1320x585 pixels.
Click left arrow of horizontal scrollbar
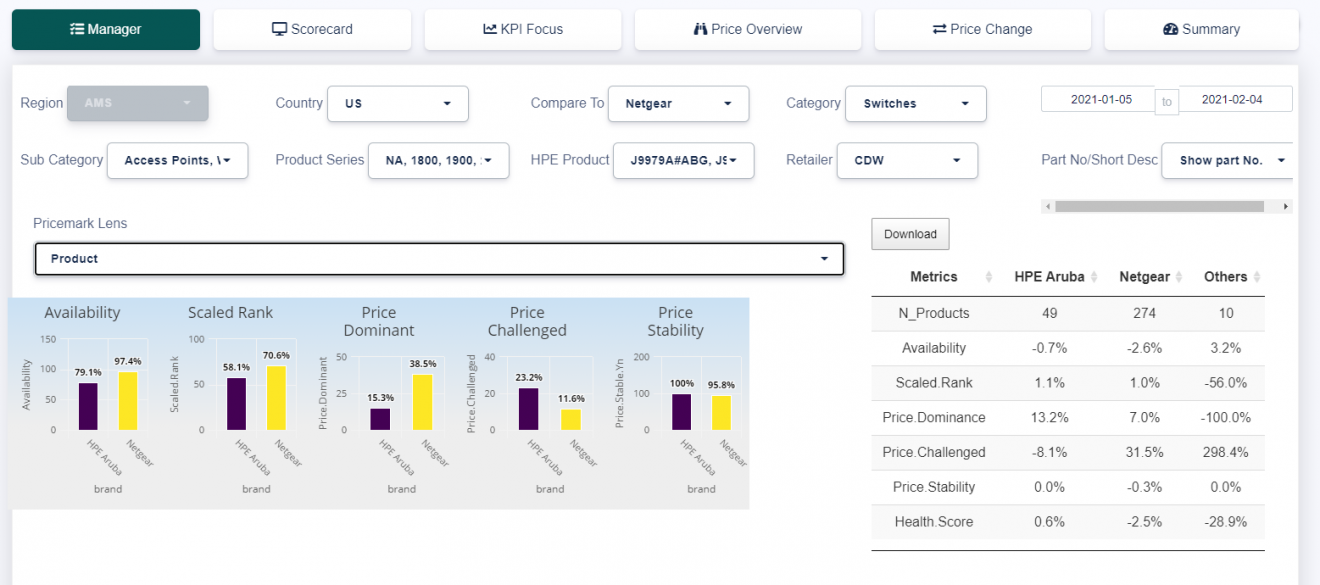coord(1048,207)
